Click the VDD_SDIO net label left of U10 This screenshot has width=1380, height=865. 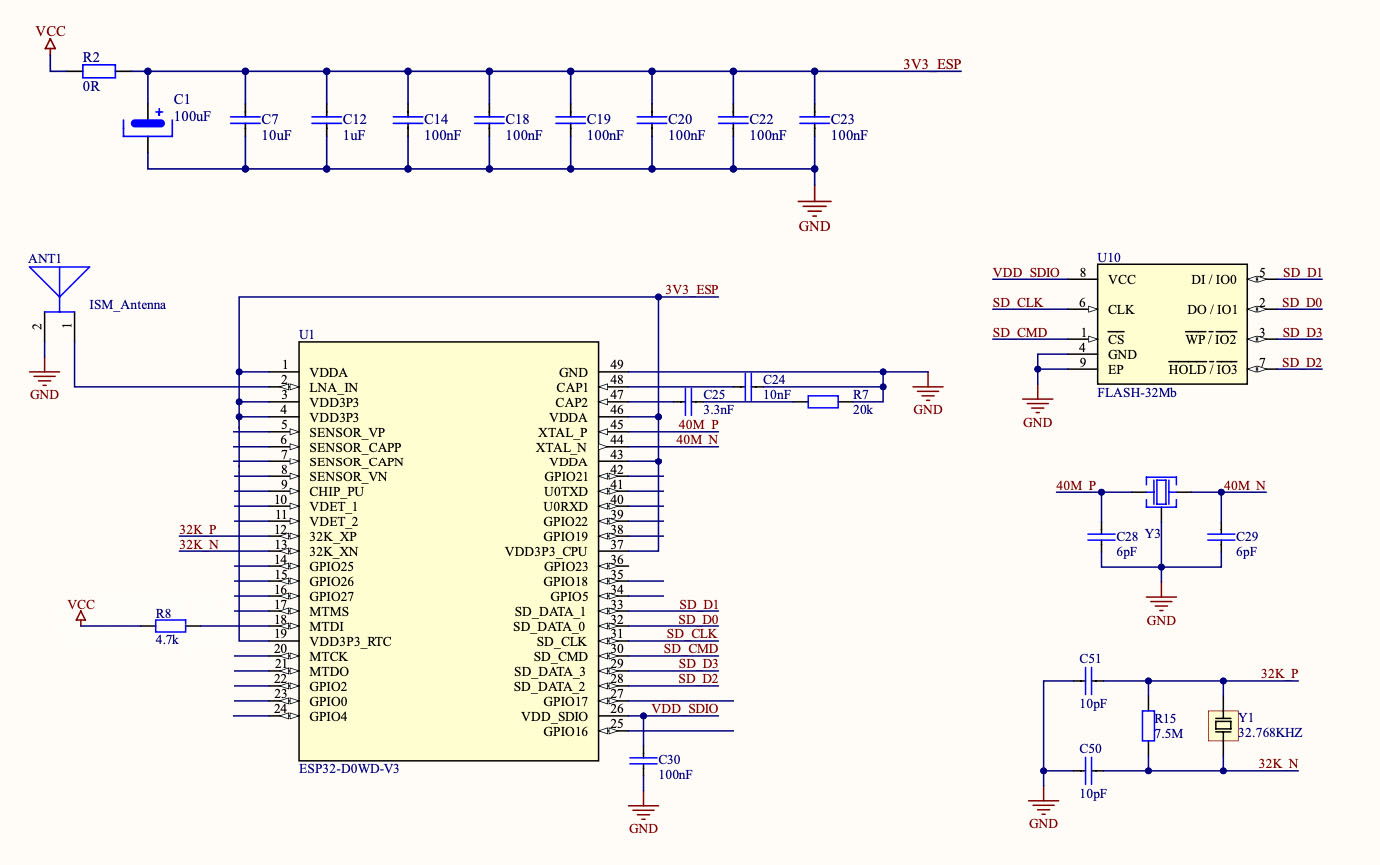tap(1026, 273)
